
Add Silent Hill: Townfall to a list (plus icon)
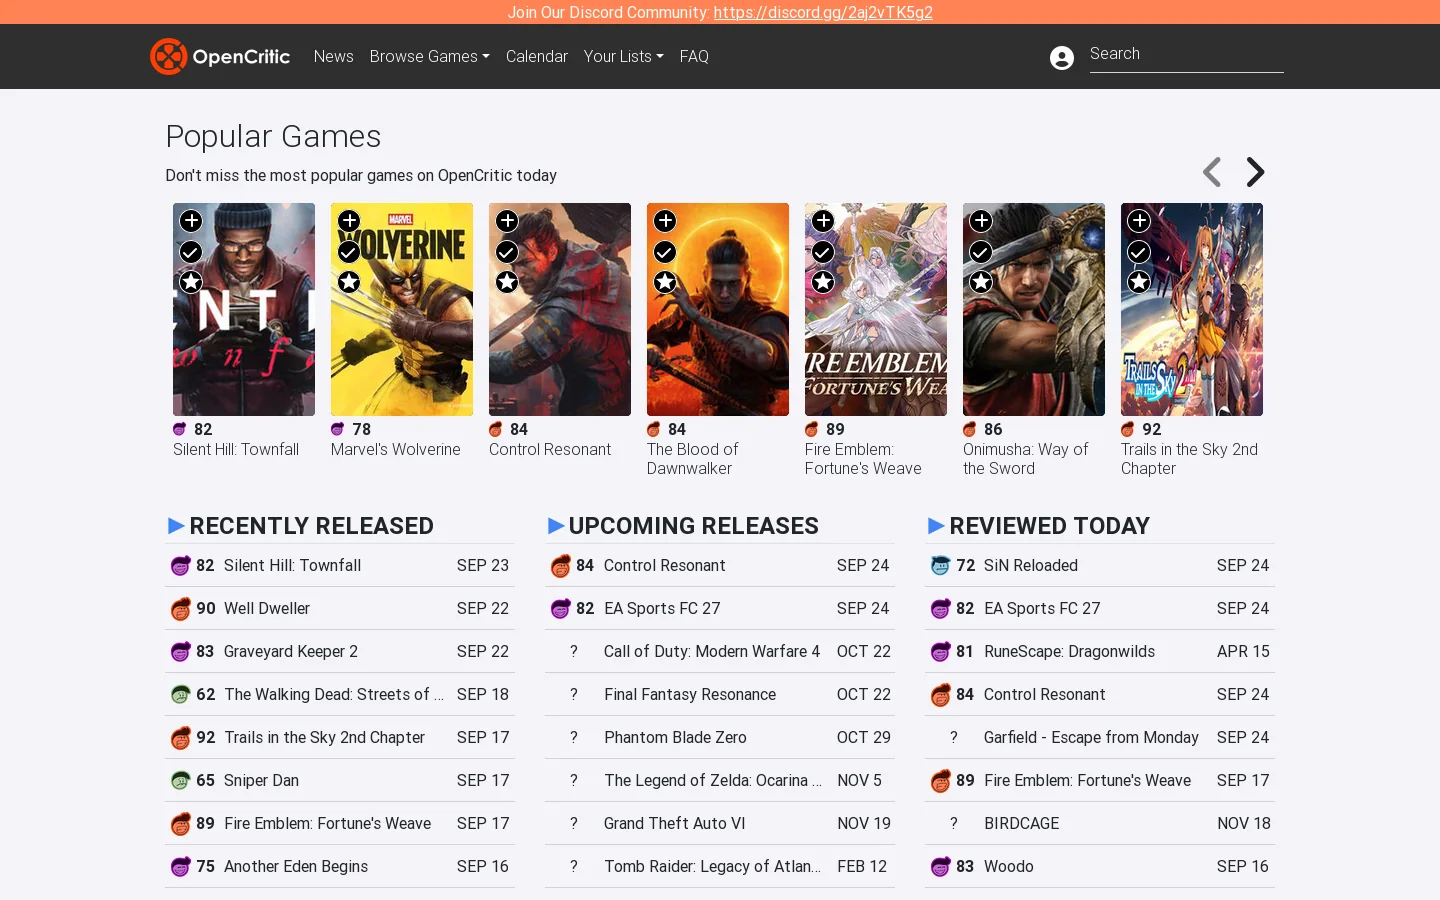click(x=191, y=221)
